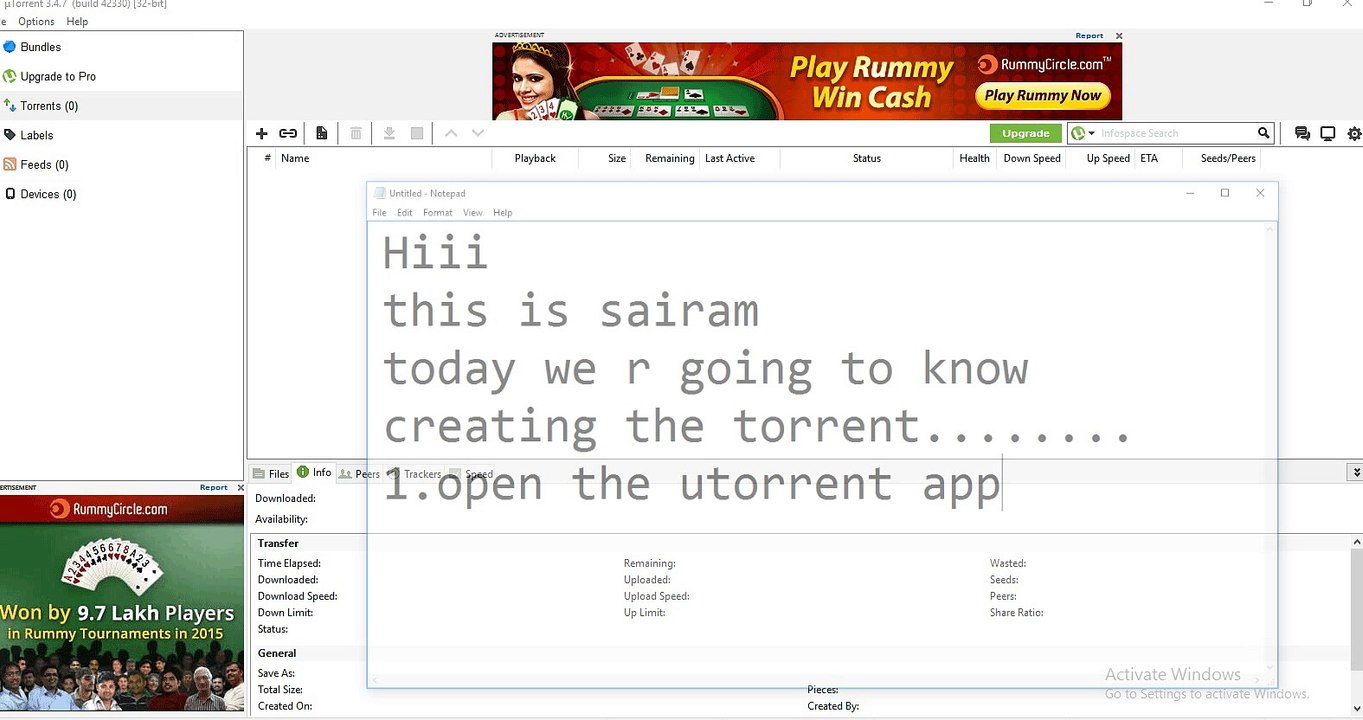1363x720 pixels.
Task: Click the Stop torrent square icon
Action: 417,133
